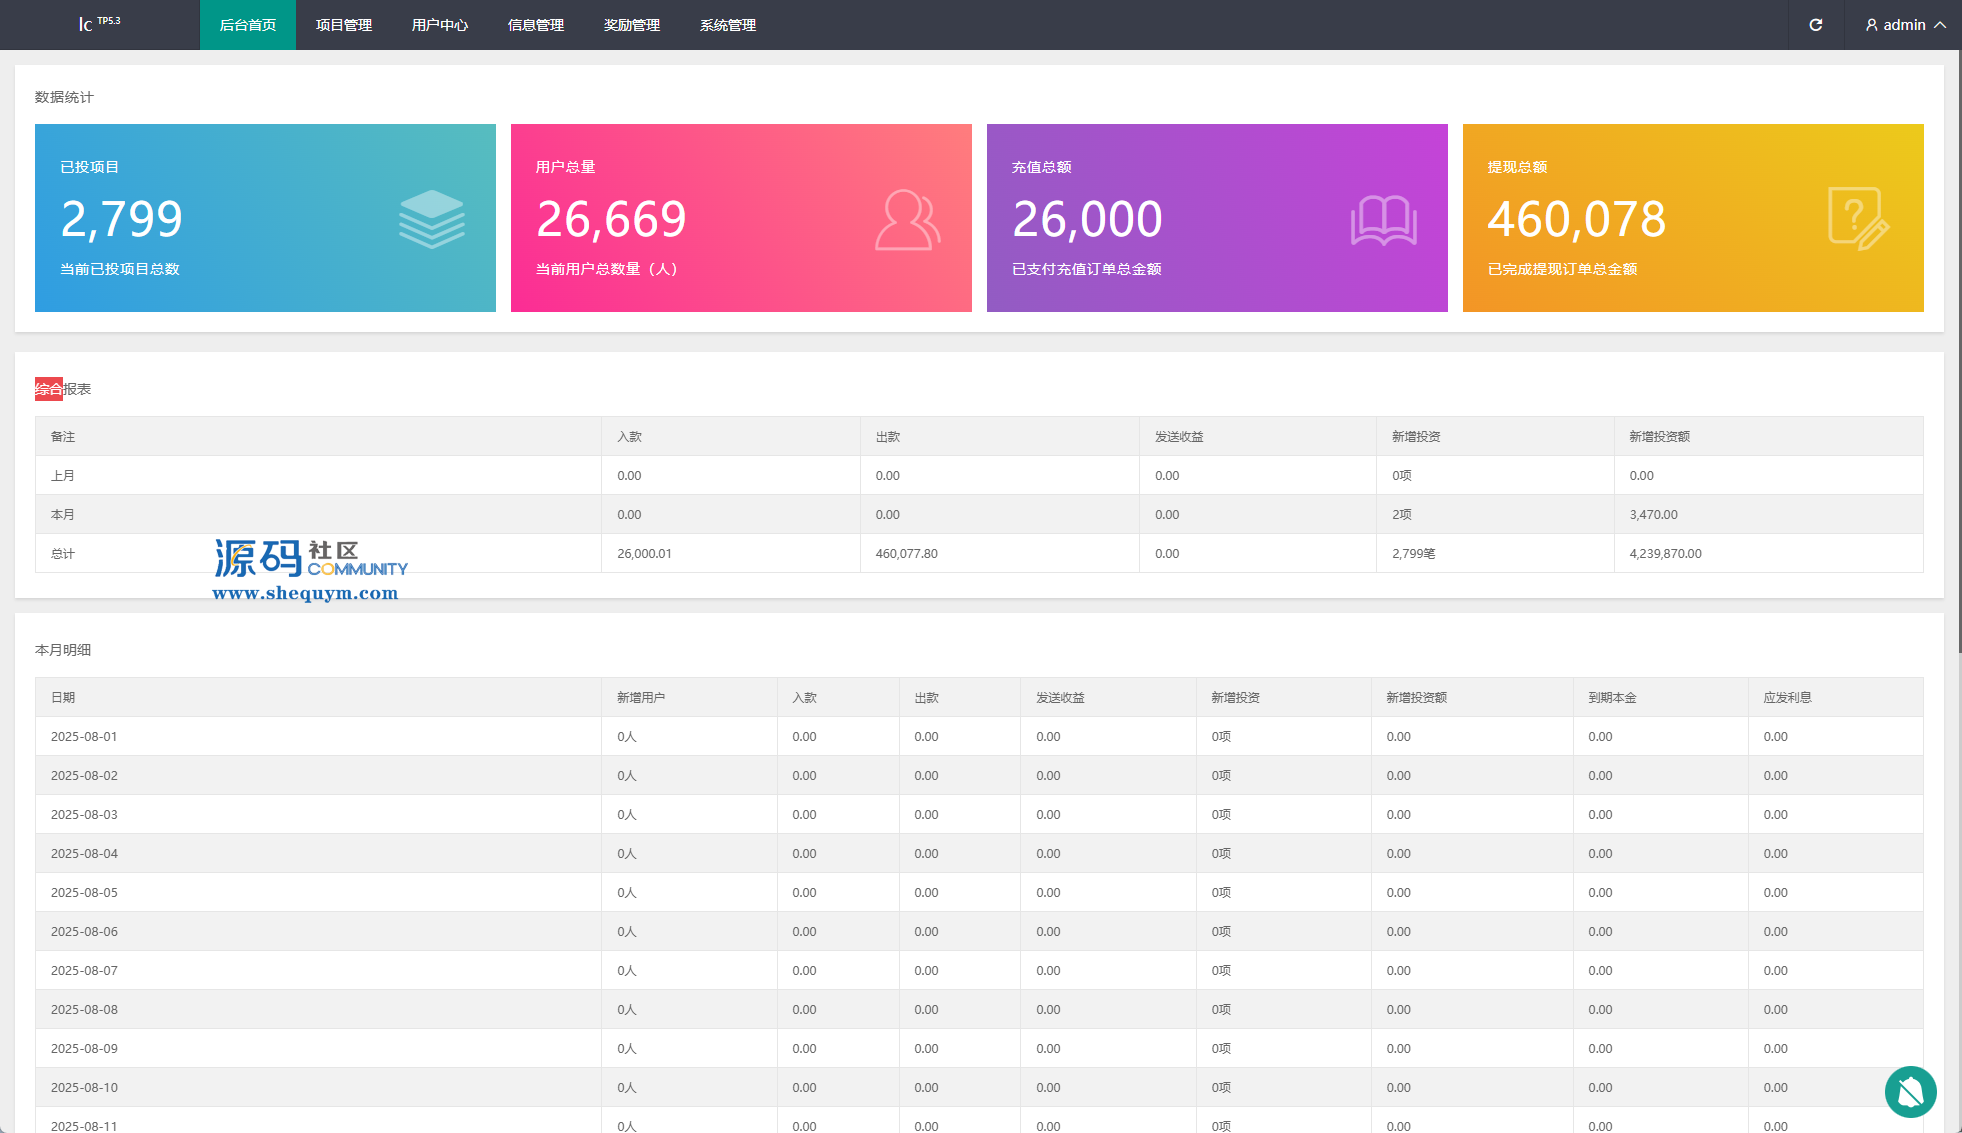Viewport: 1962px width, 1133px height.
Task: Click the page vertical scrollbar
Action: tap(1958, 350)
